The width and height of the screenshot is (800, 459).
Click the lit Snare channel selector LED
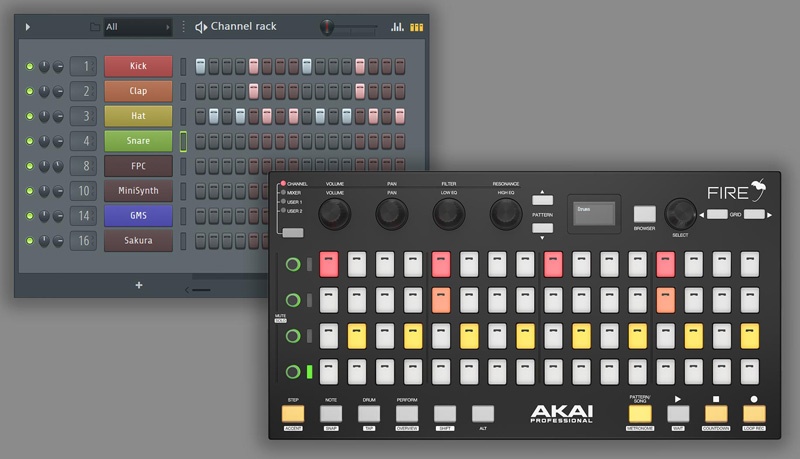coord(183,141)
